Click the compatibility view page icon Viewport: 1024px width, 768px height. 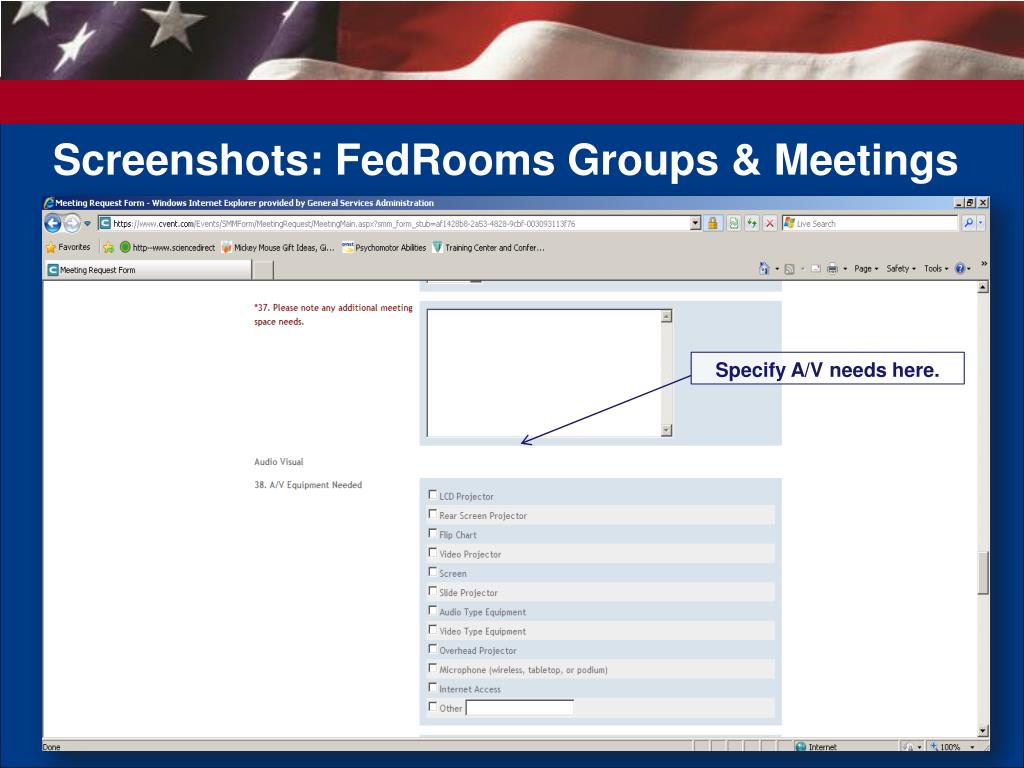[733, 223]
